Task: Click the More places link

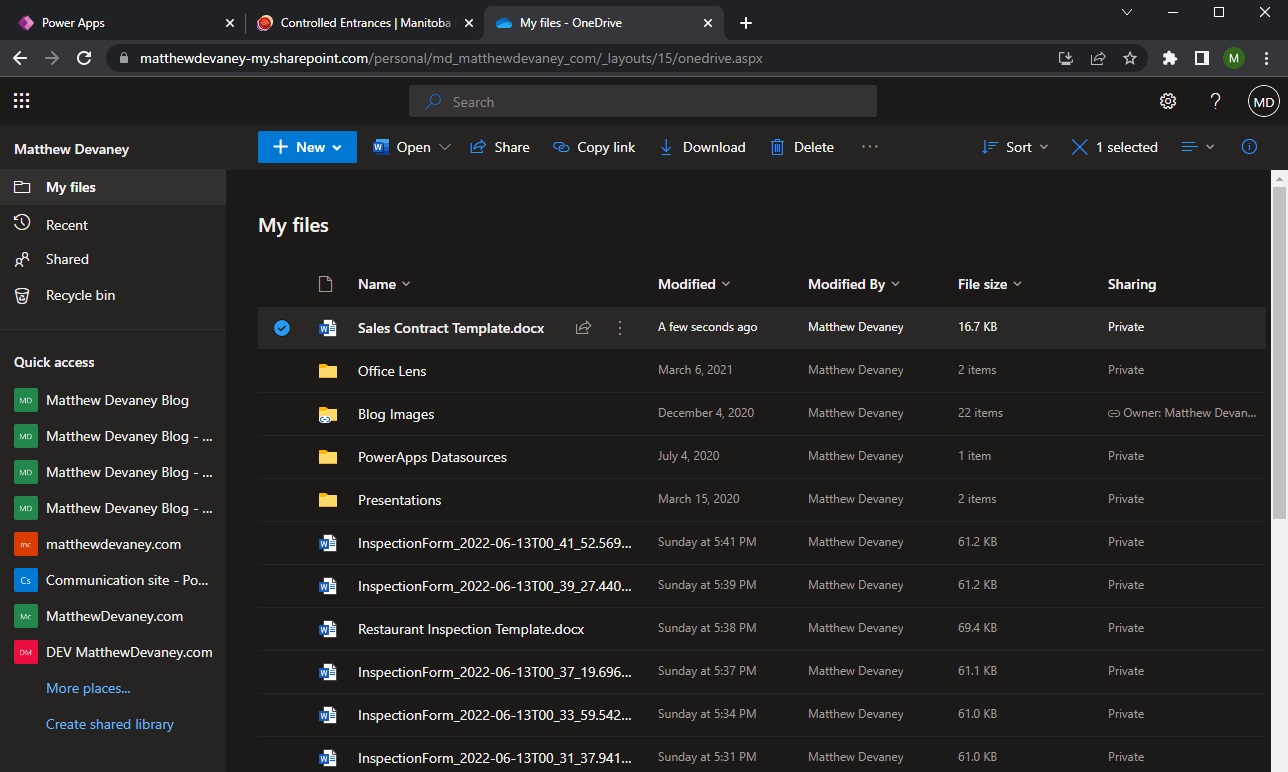Action: click(x=88, y=688)
